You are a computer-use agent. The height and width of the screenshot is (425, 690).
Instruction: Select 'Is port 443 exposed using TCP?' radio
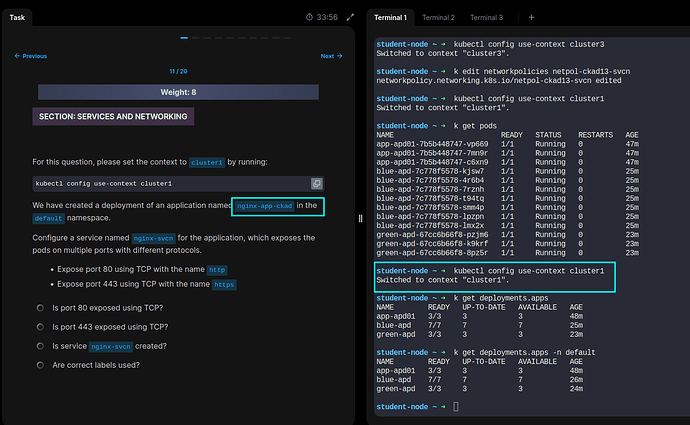[40, 327]
